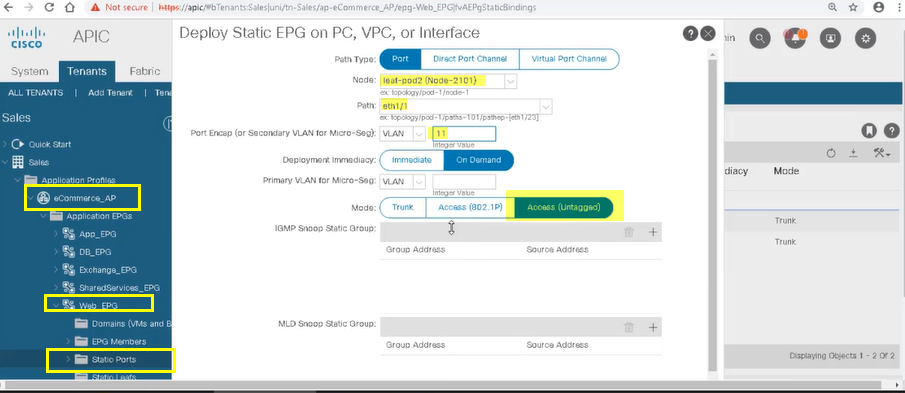
Task: Add an MLD Snoop Static Group
Action: click(653, 327)
